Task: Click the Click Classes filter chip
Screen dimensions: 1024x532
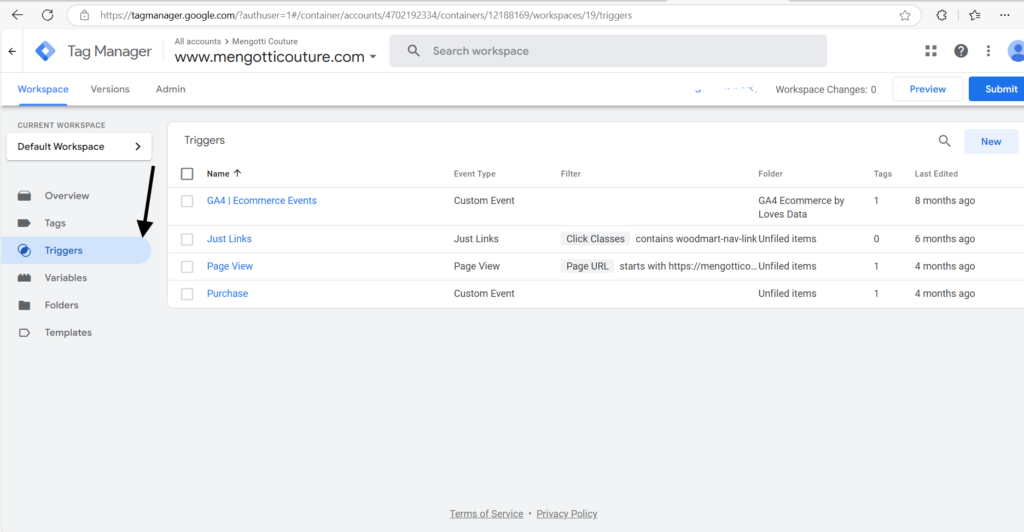Action: tap(595, 239)
